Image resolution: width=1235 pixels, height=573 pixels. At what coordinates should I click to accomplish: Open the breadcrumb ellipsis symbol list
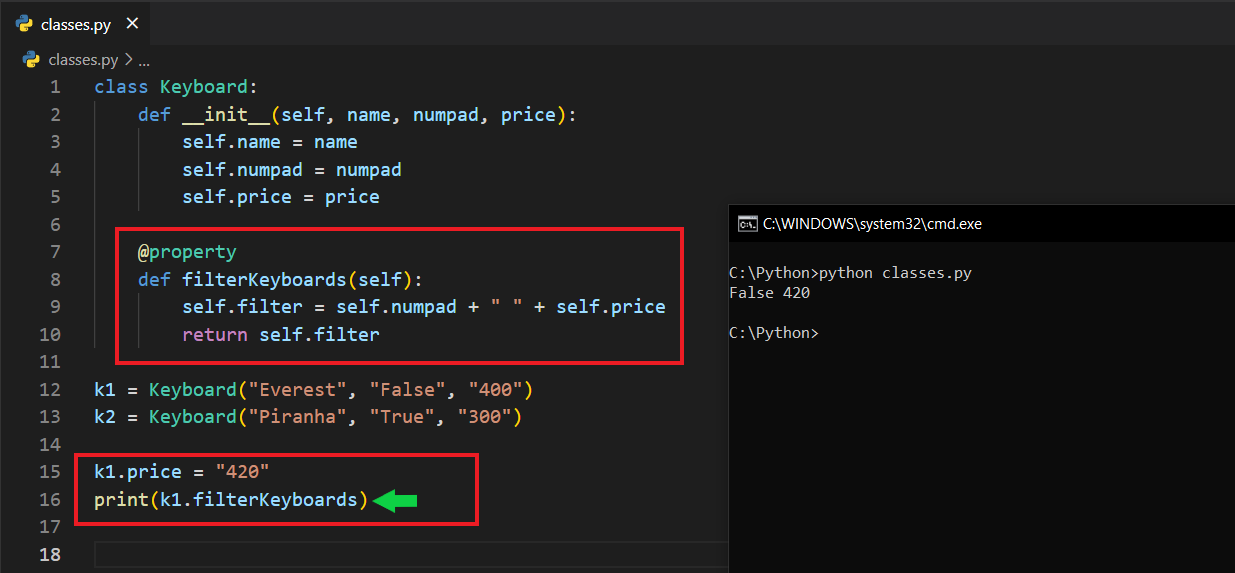point(143,59)
